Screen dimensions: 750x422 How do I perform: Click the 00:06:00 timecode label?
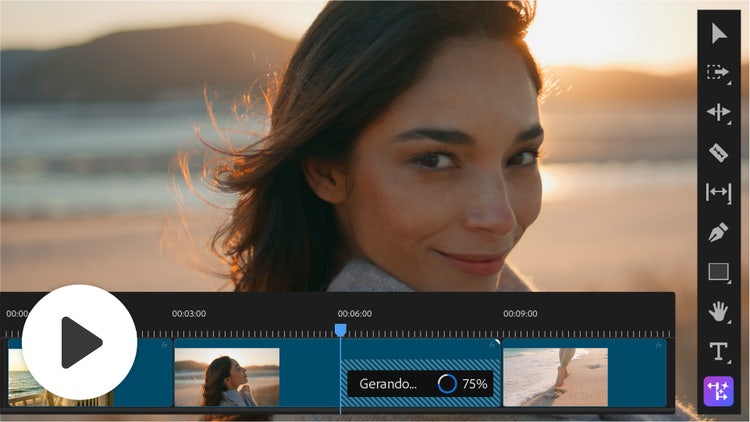click(354, 314)
